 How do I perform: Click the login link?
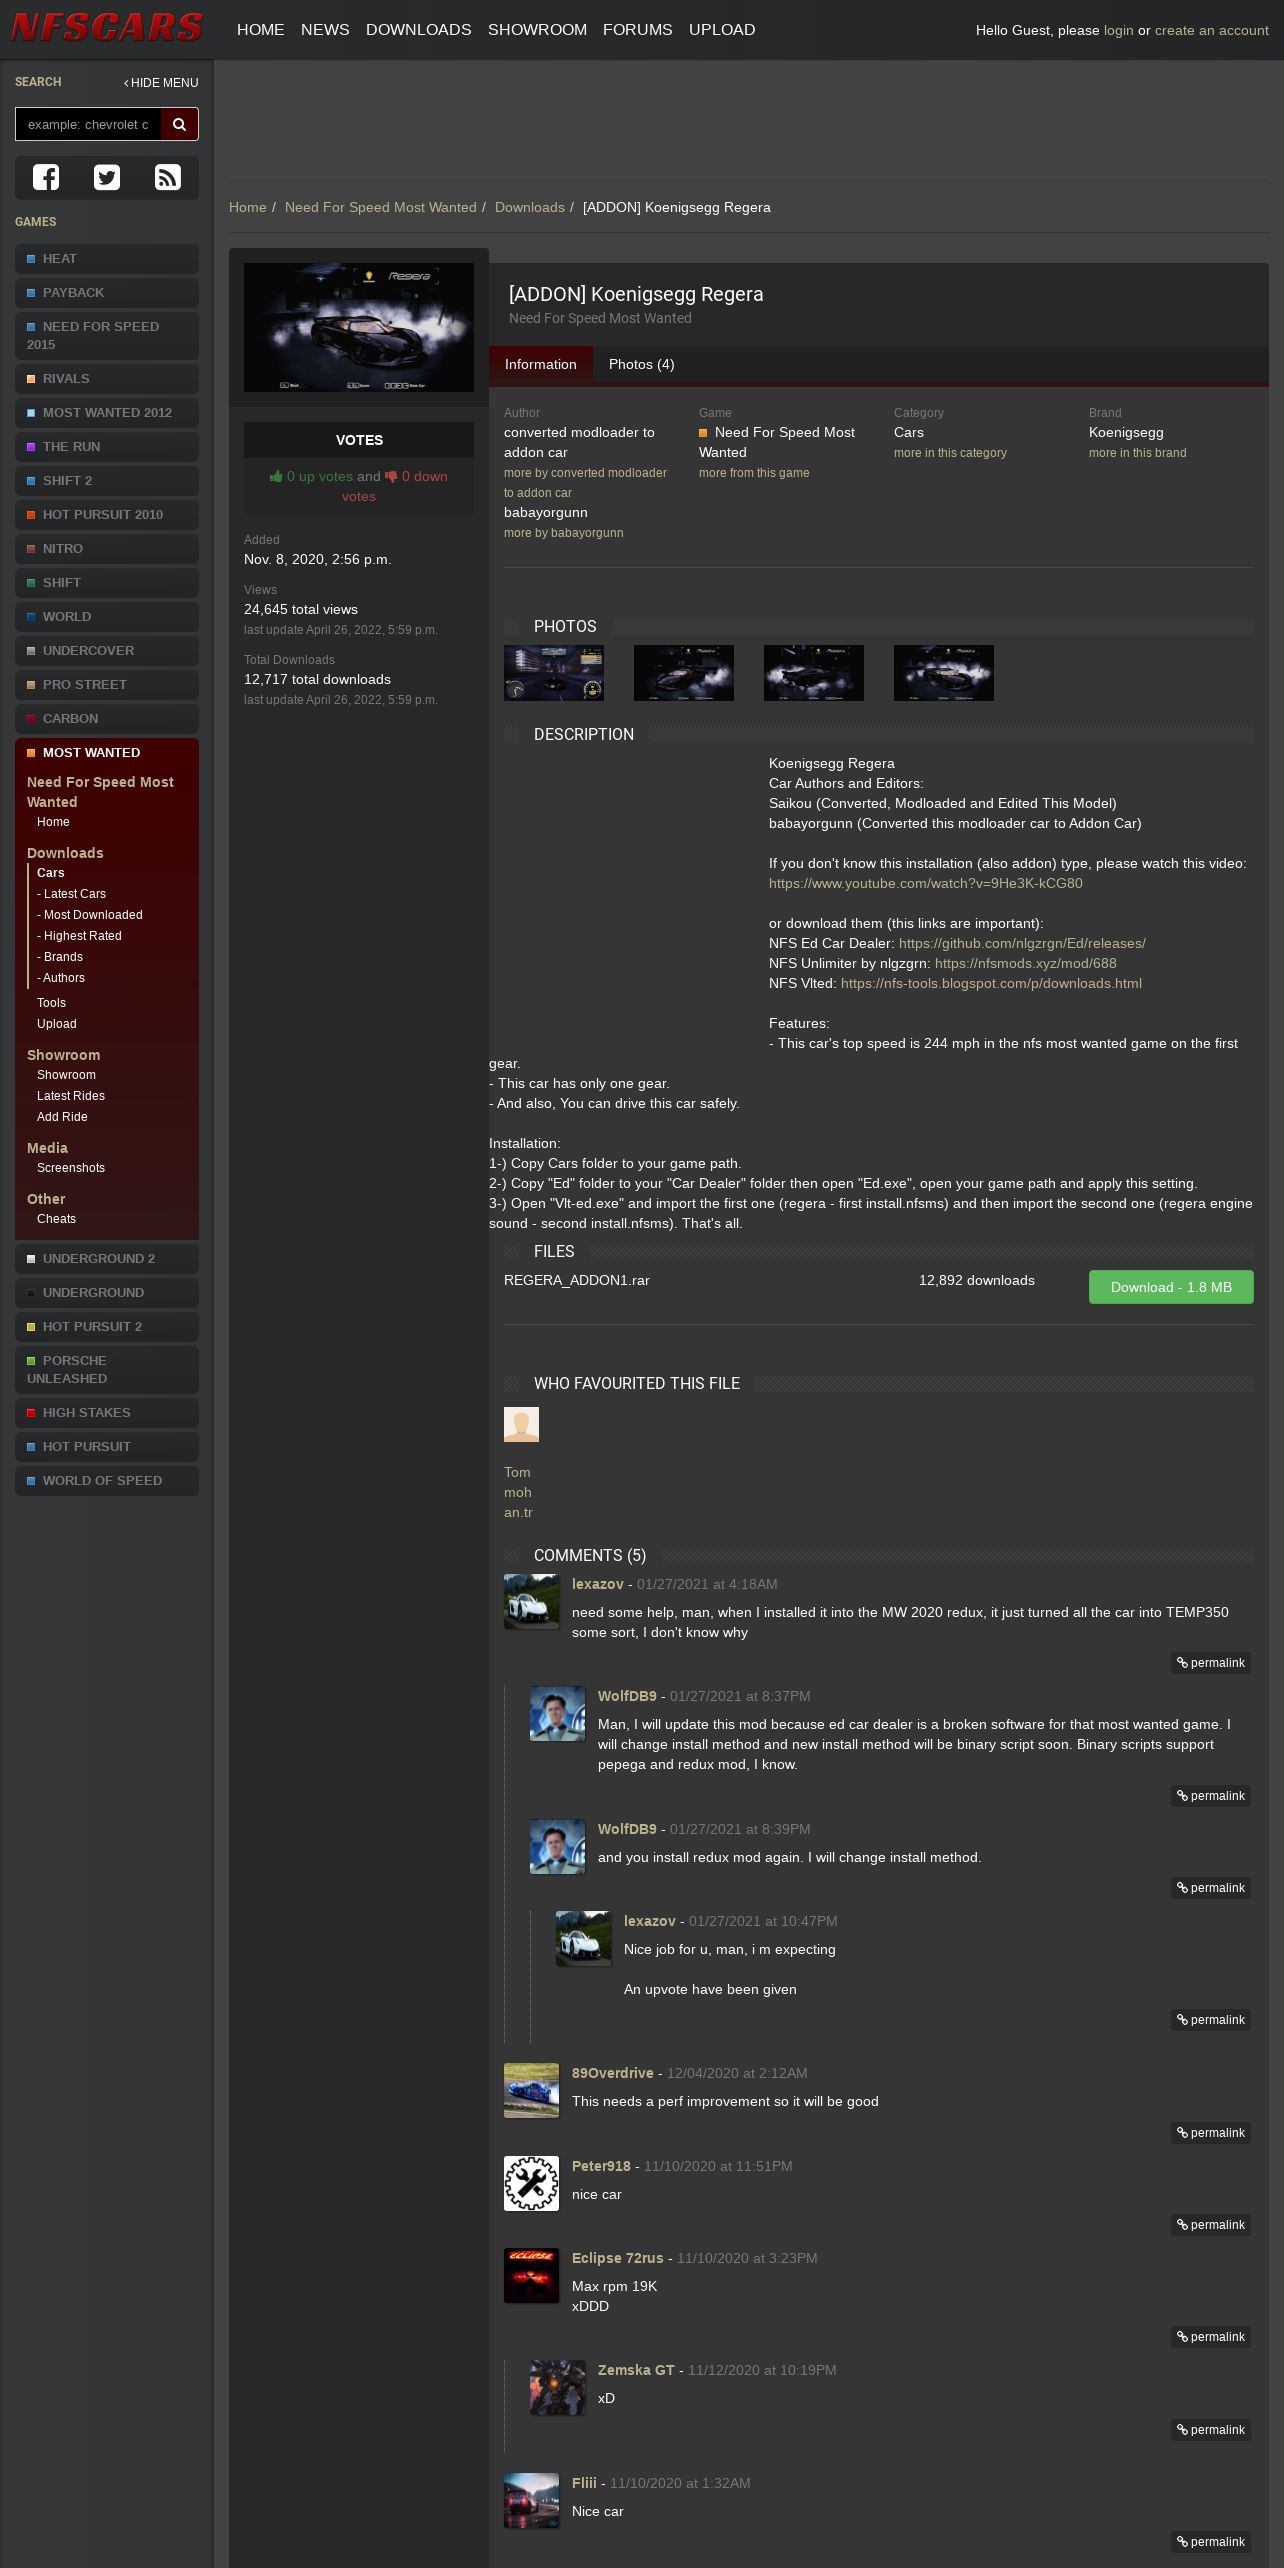1119,31
